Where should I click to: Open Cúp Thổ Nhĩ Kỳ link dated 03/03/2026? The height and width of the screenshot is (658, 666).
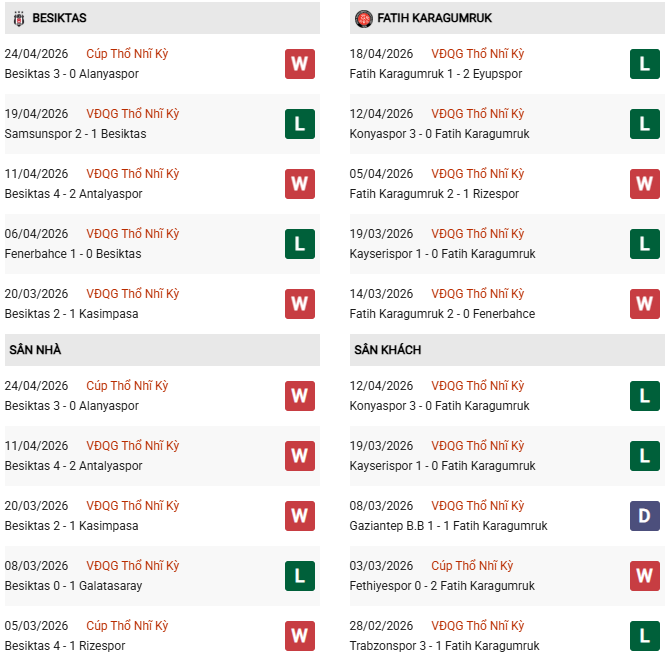pyautogui.click(x=472, y=566)
